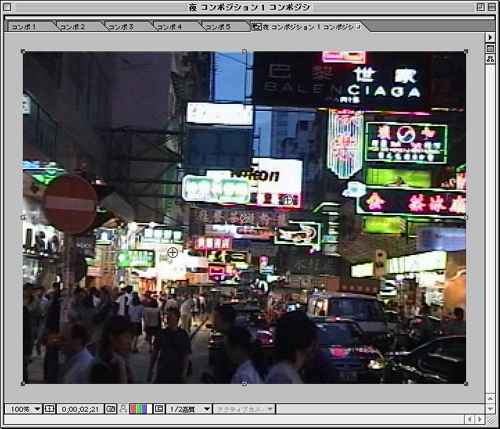Viewport: 500px width, 429px height.
Task: Click the horizontal scrollbar right arrow
Action: tap(480, 420)
